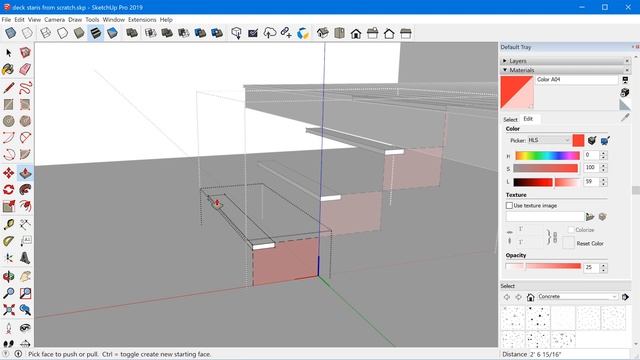This screenshot has height=360, width=640.
Task: Enable Shaded With Textures style
Action: pos(96,33)
